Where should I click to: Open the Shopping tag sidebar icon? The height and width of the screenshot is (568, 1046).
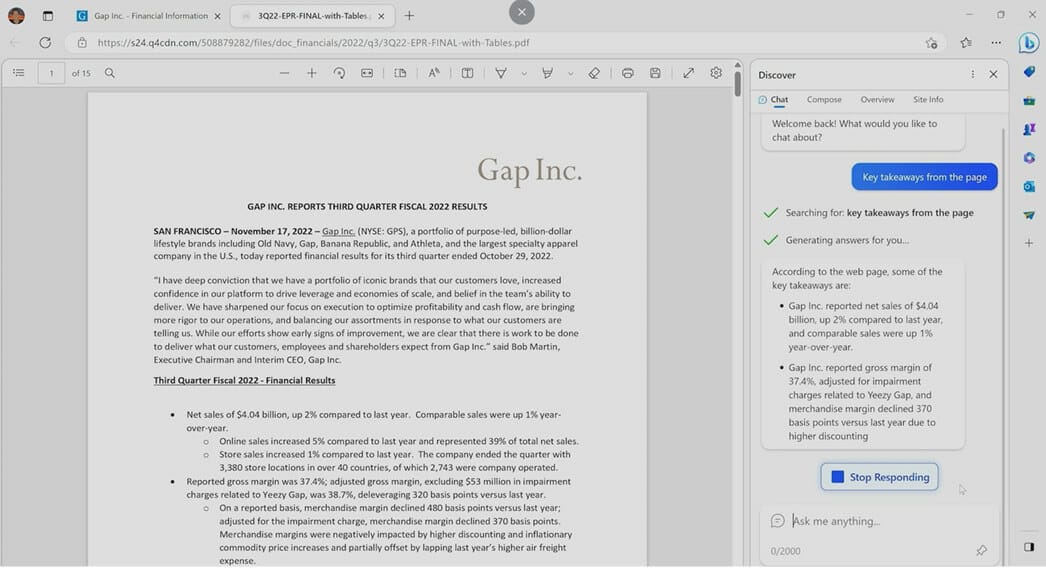point(1029,71)
